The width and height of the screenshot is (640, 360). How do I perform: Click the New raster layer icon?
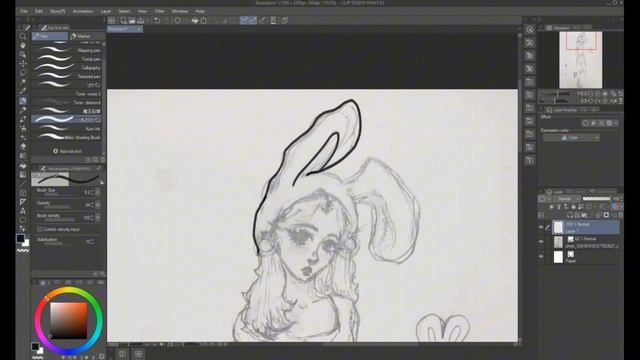point(570,215)
